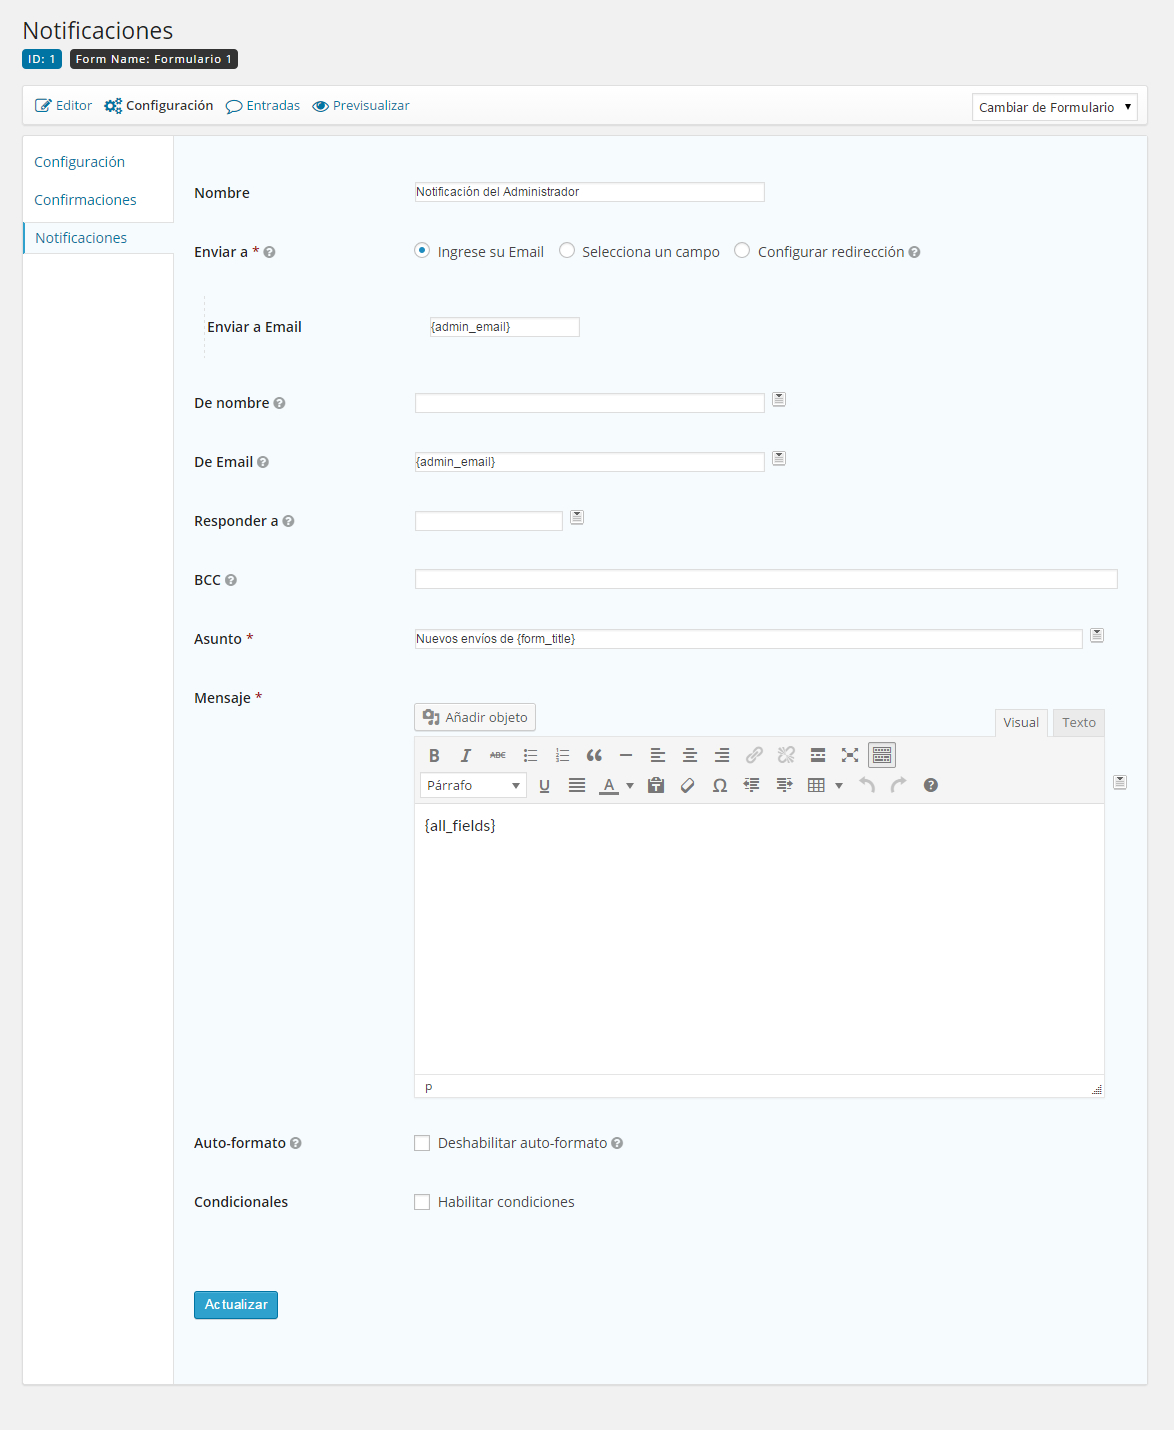The image size is (1174, 1430).
Task: Increase the indent
Action: pos(784,785)
